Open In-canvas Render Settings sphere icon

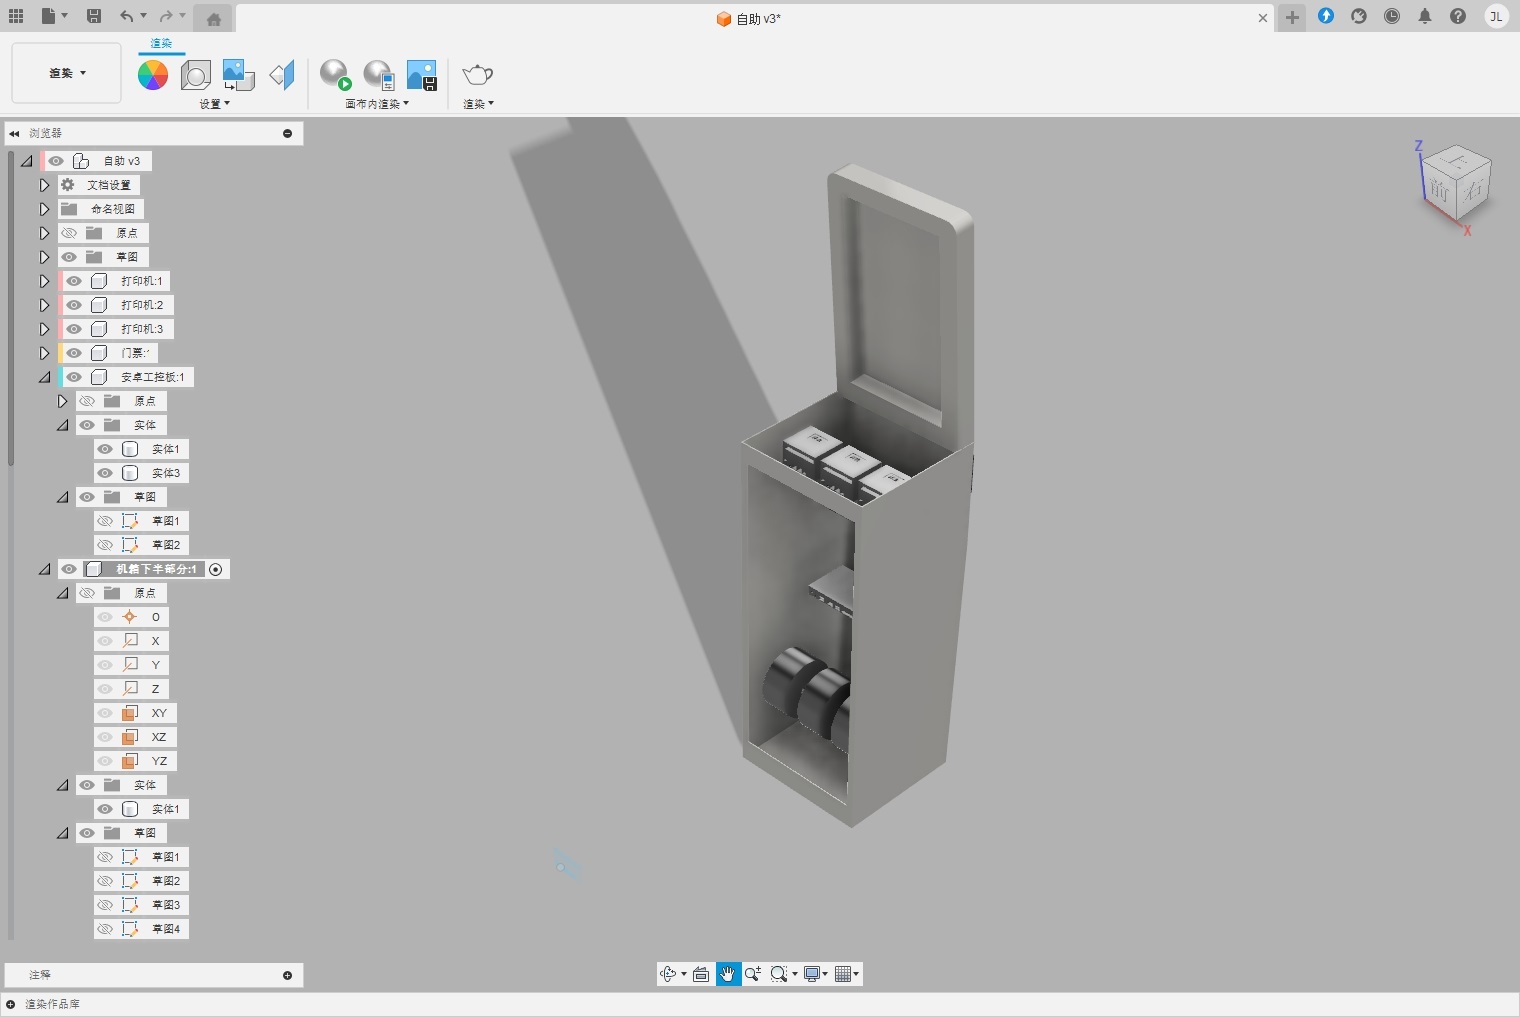point(378,75)
